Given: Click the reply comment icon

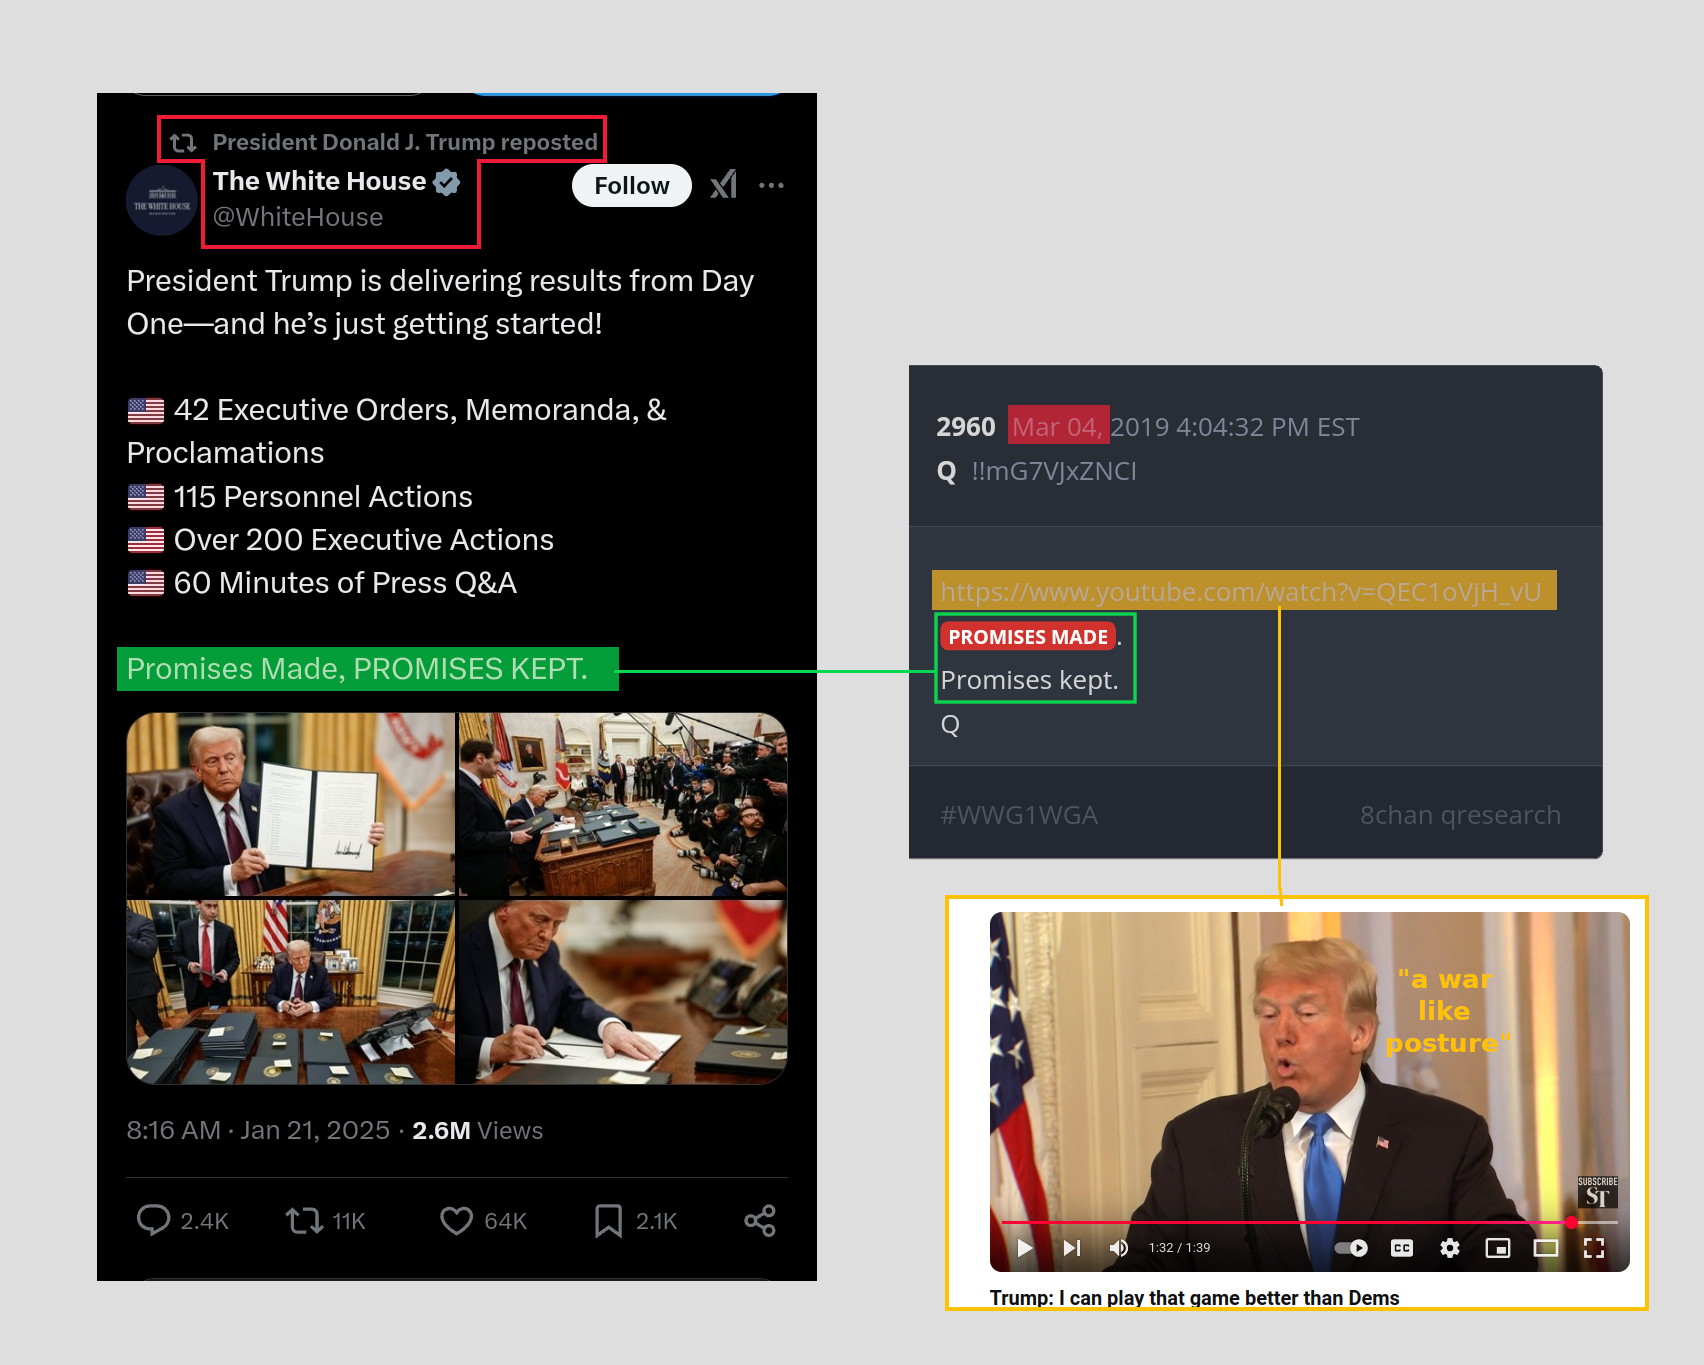Looking at the screenshot, I should [153, 1220].
